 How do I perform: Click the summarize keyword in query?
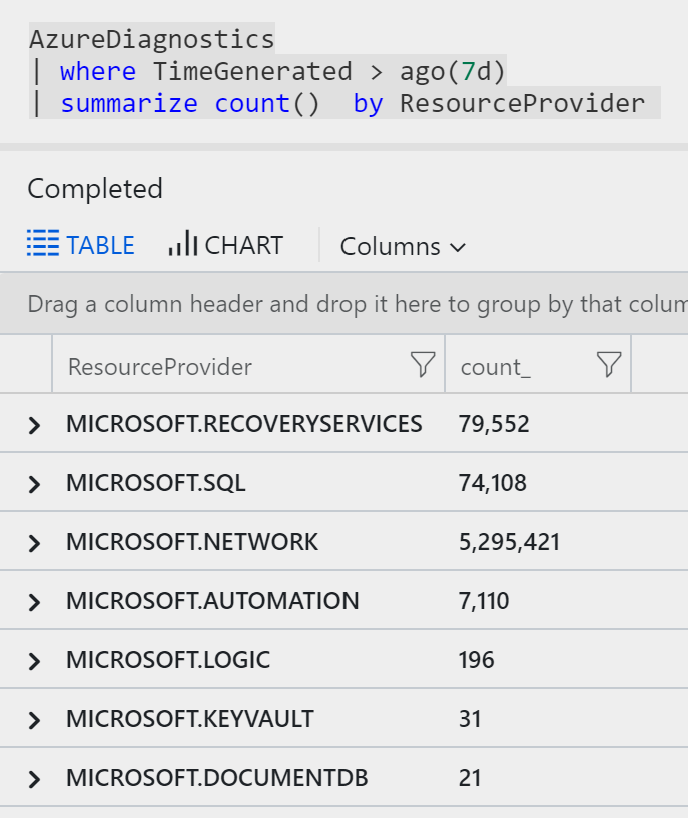(x=129, y=103)
